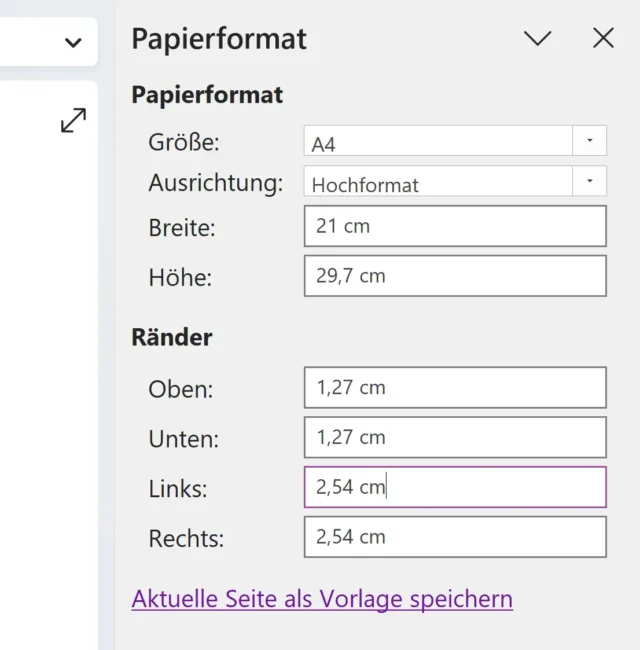Click 'Aktuelle Seite als Vorlage speichern' link
Image resolution: width=640 pixels, height=650 pixels.
pyautogui.click(x=322, y=599)
